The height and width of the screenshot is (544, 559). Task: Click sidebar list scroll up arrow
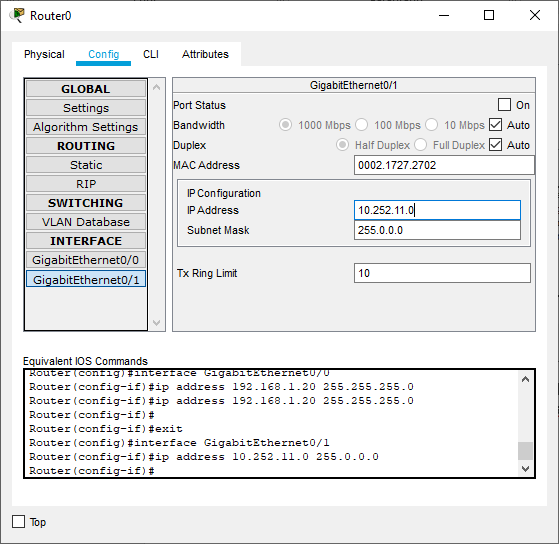pyautogui.click(x=156, y=87)
